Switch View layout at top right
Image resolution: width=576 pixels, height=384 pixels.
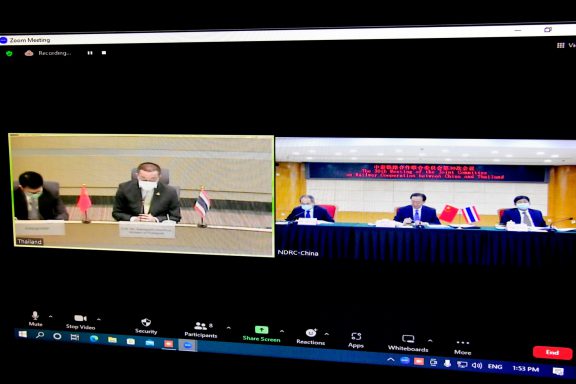[566, 45]
